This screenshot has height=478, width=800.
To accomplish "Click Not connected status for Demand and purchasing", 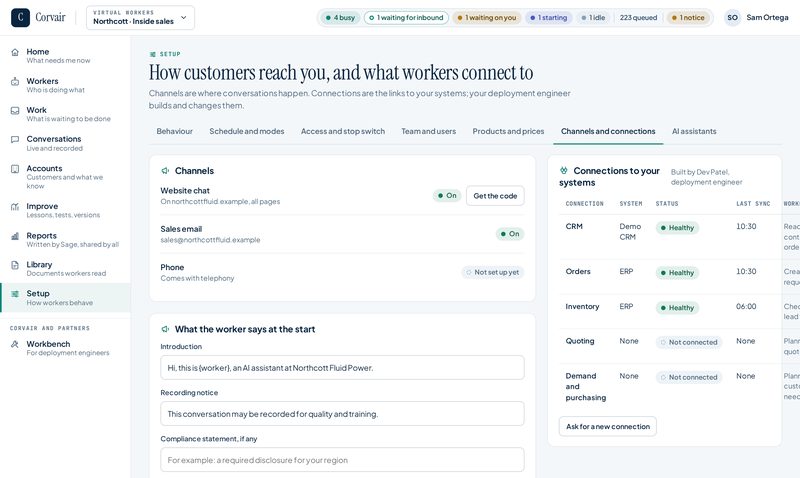I will pyautogui.click(x=689, y=377).
